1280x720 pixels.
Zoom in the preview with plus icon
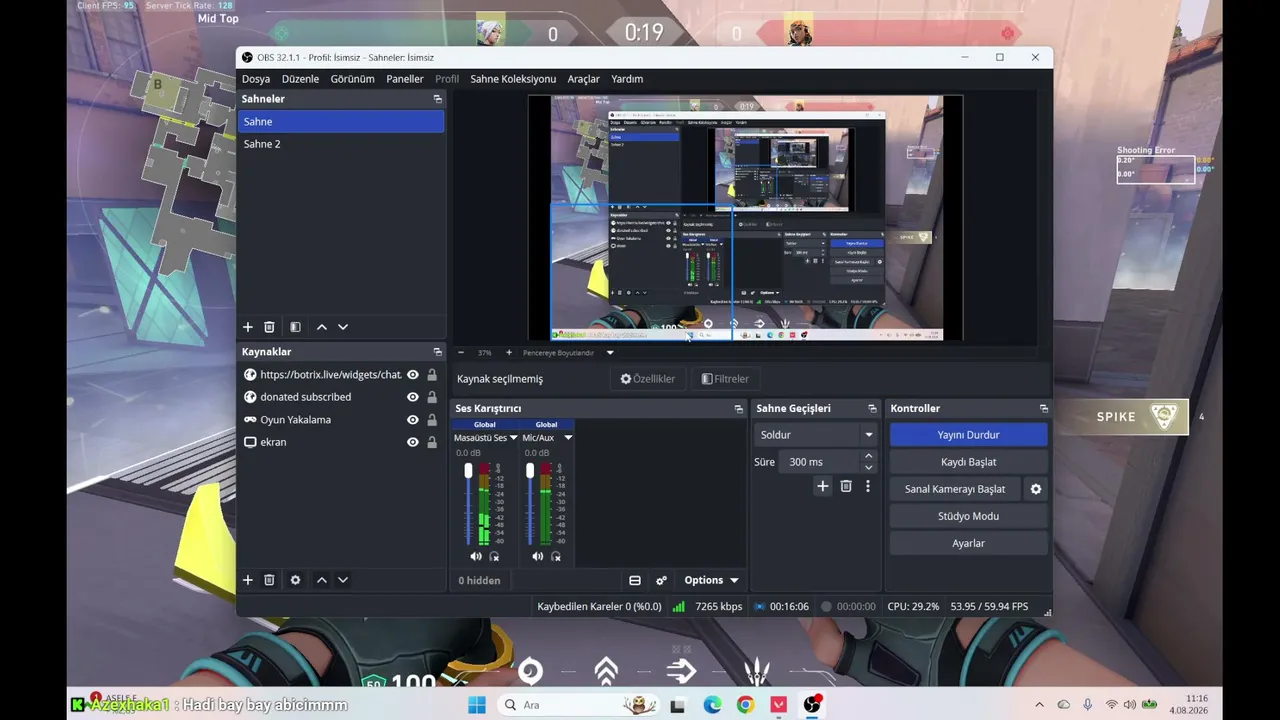509,353
